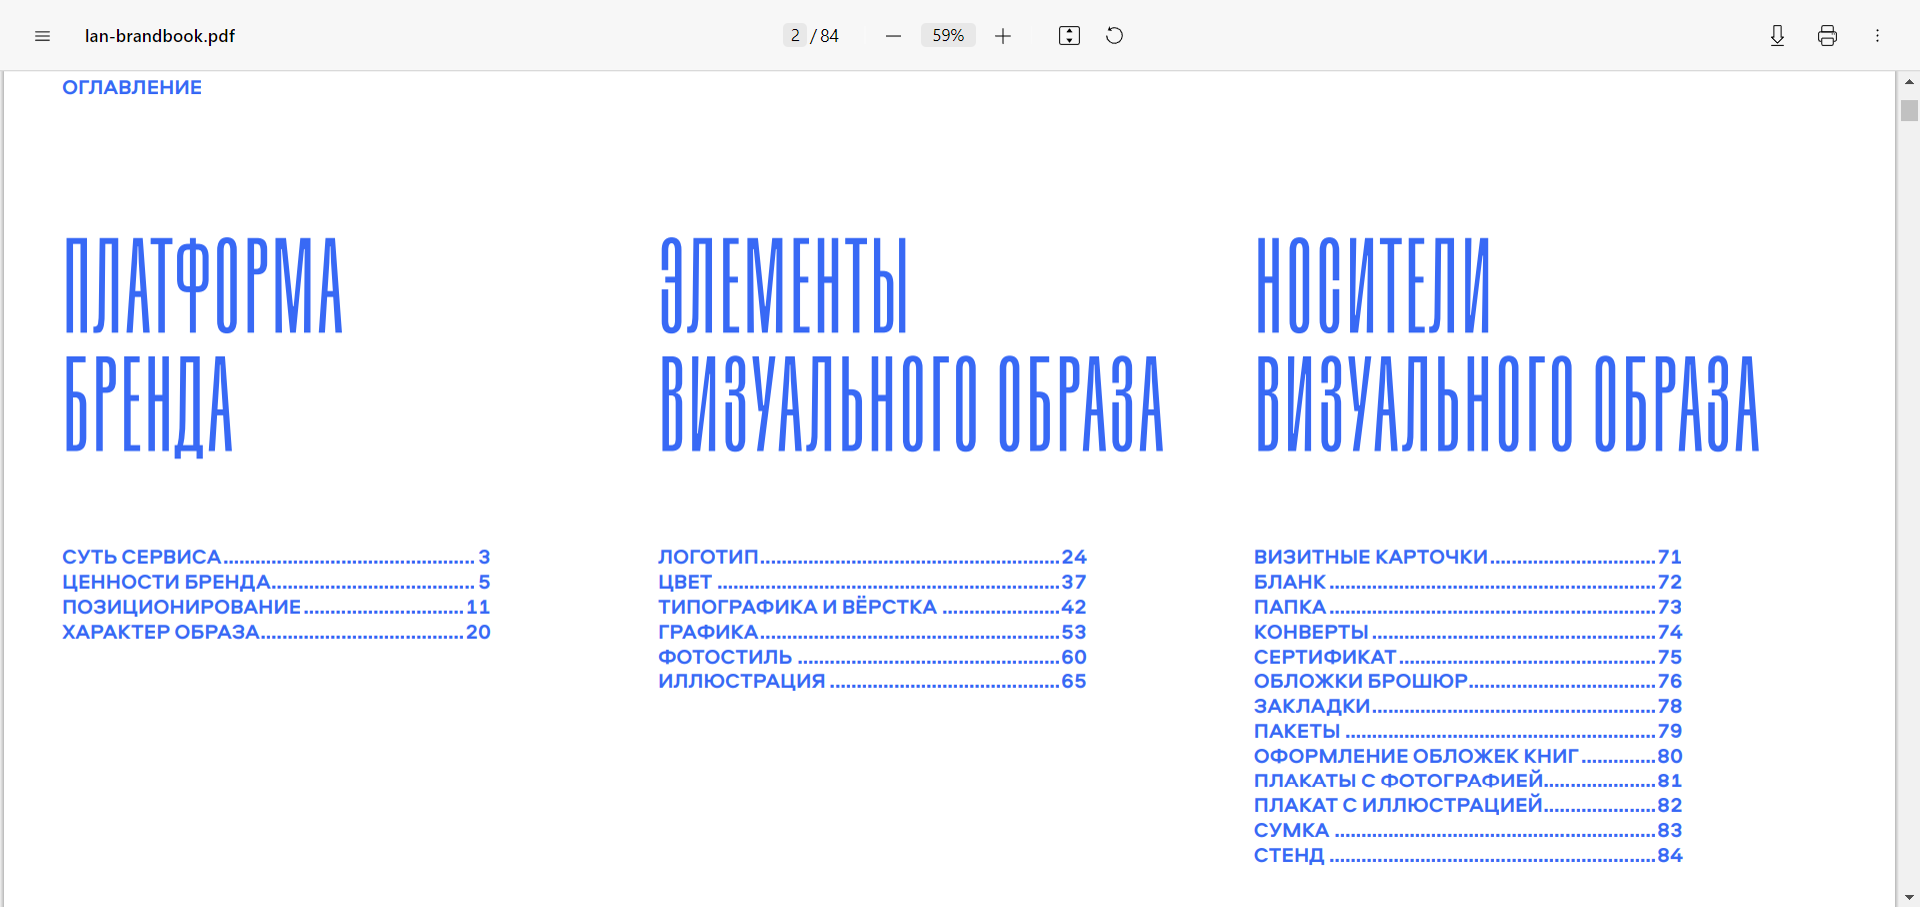Screen dimensions: 1920x907
Task: Click the vertical scrollbar thumb
Action: (x=1909, y=110)
